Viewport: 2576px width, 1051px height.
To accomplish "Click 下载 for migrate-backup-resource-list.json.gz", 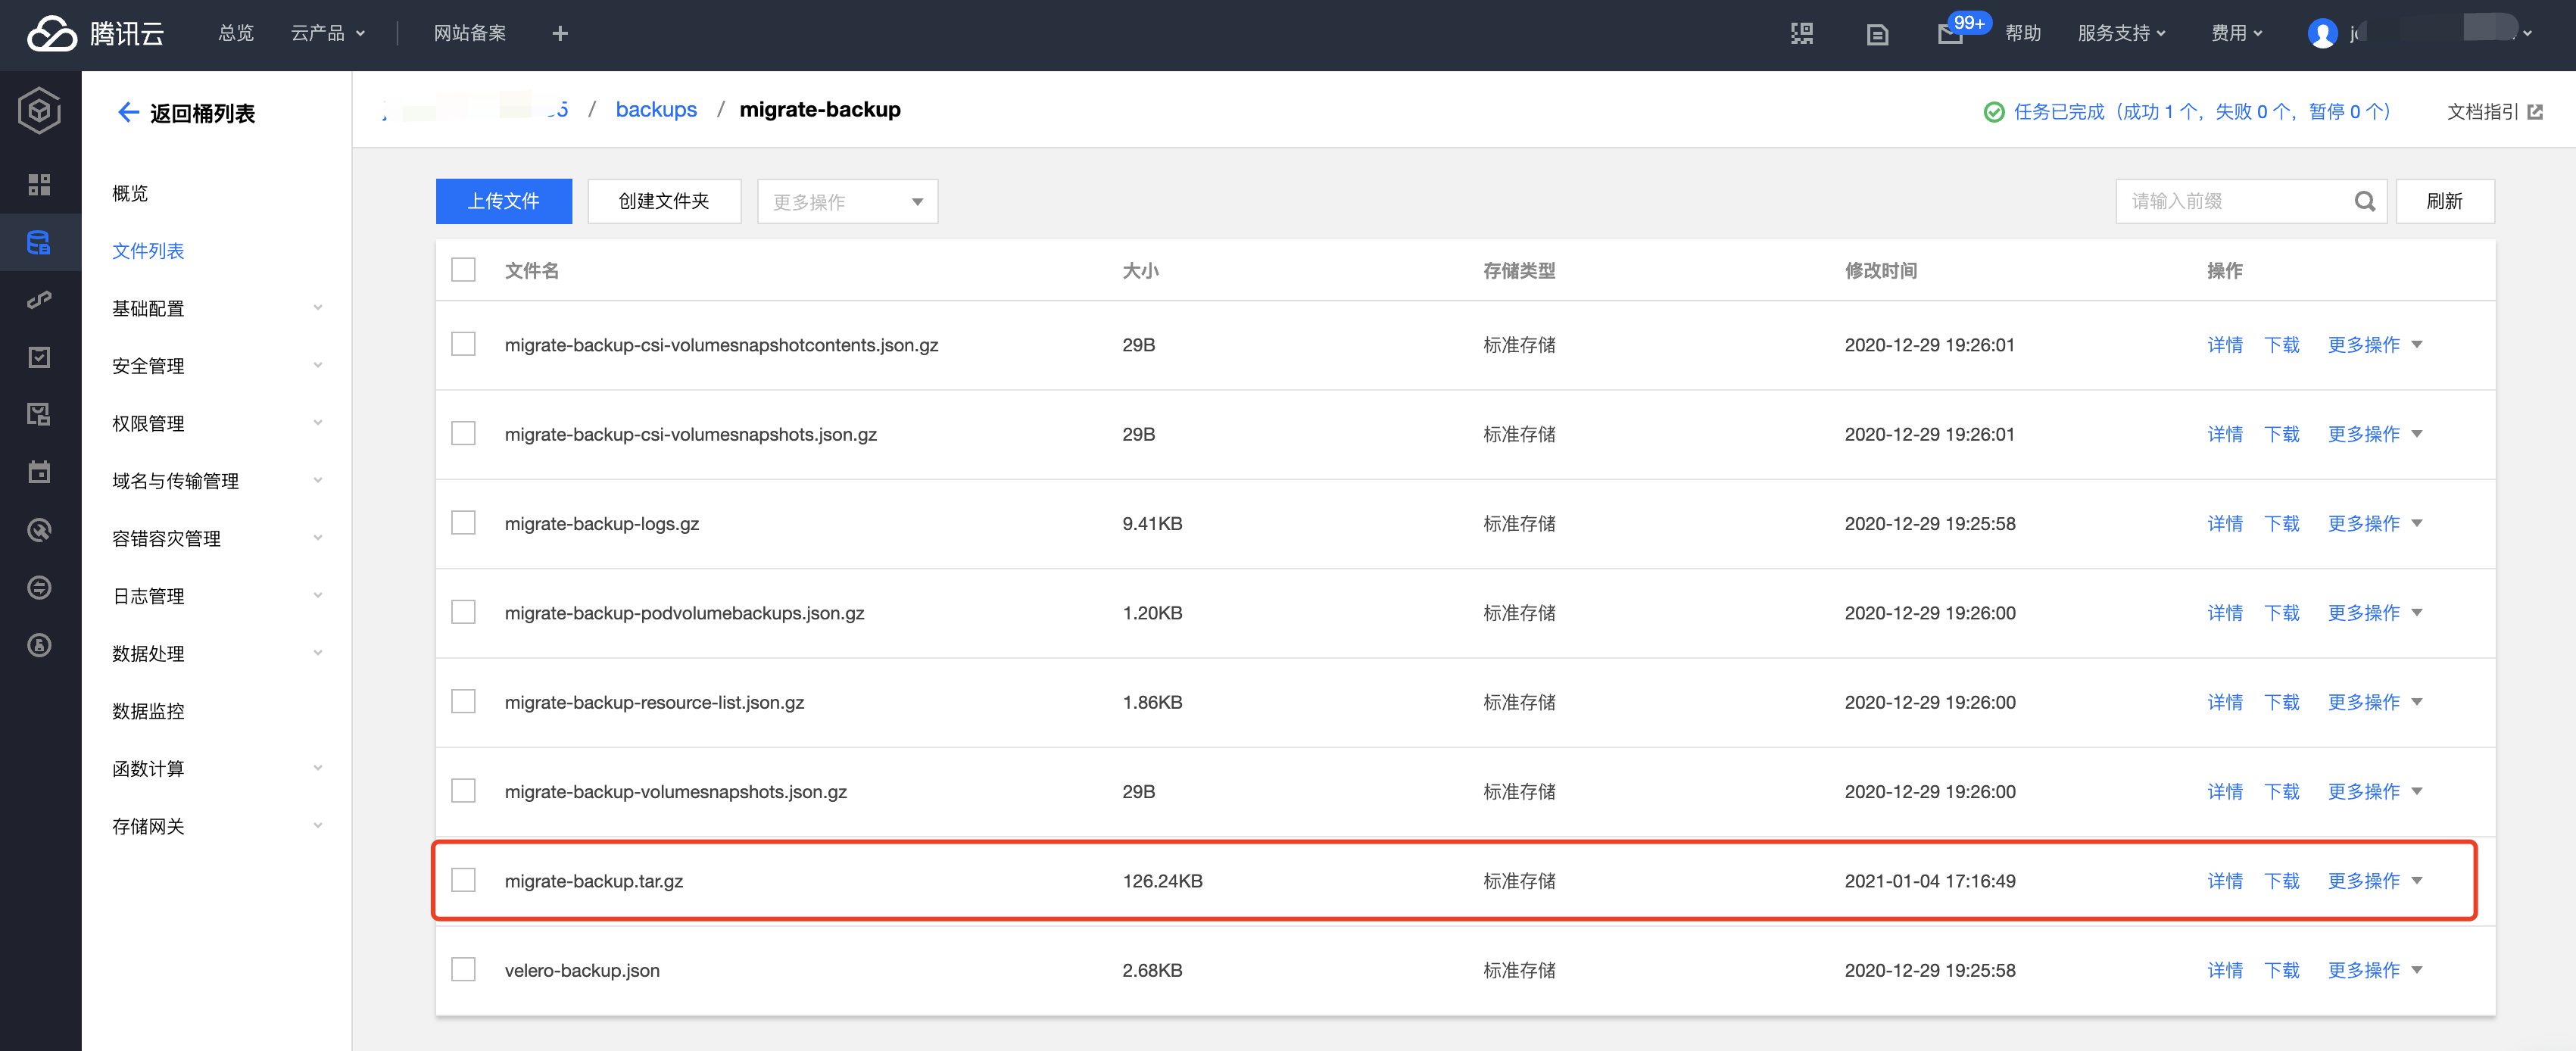I will [x=2282, y=703].
